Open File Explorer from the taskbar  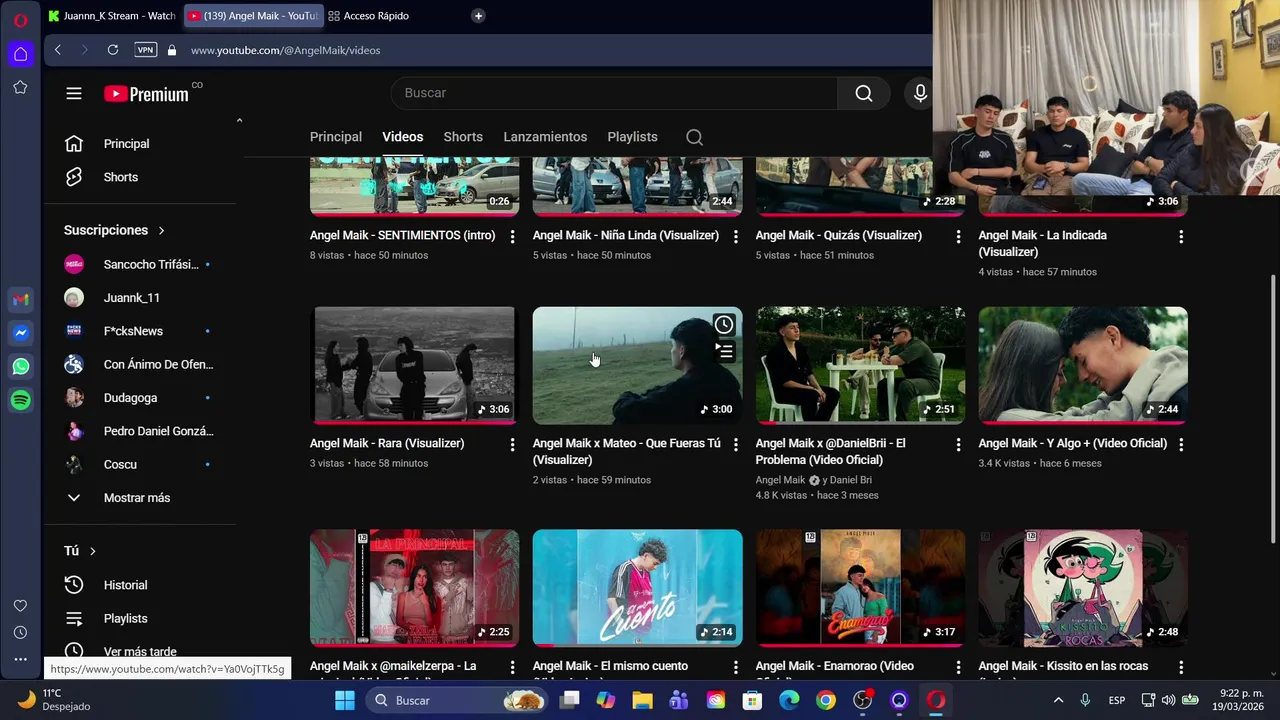[642, 700]
